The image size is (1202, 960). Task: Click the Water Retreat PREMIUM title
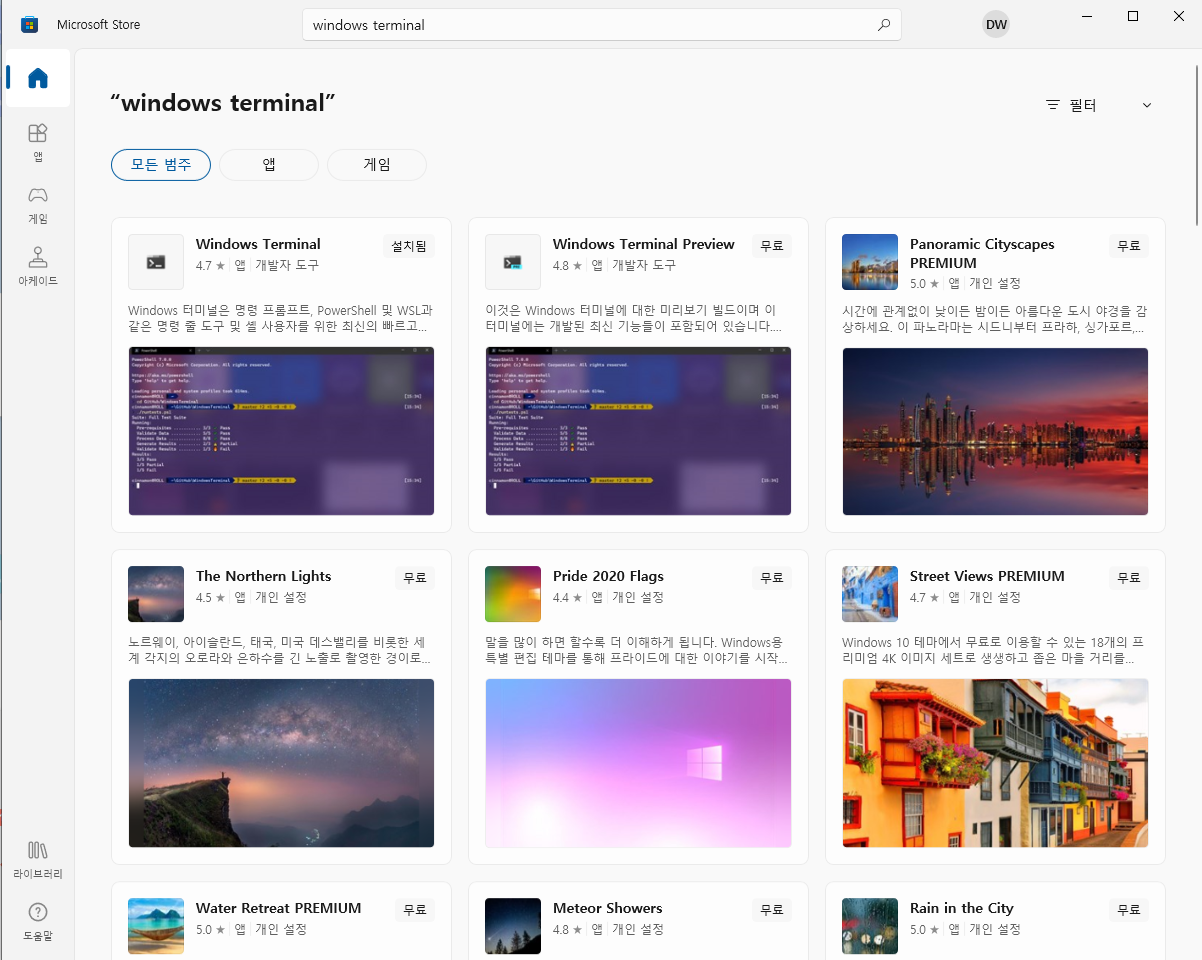pyautogui.click(x=278, y=908)
